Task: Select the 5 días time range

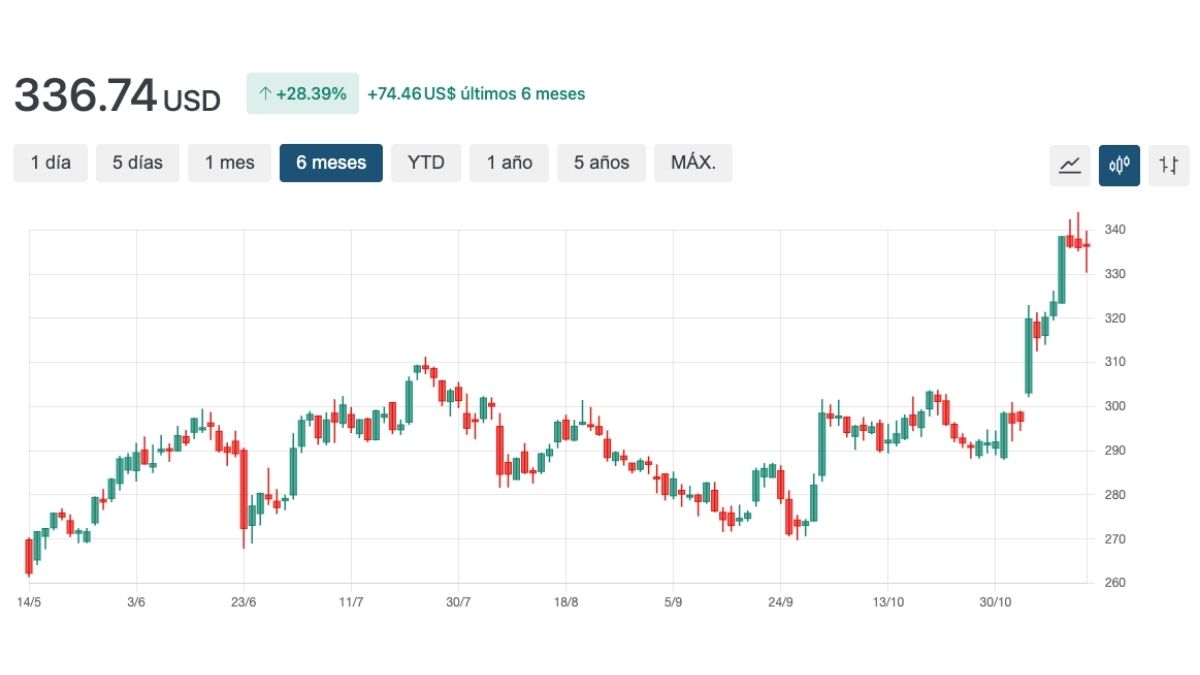Action: 137,163
